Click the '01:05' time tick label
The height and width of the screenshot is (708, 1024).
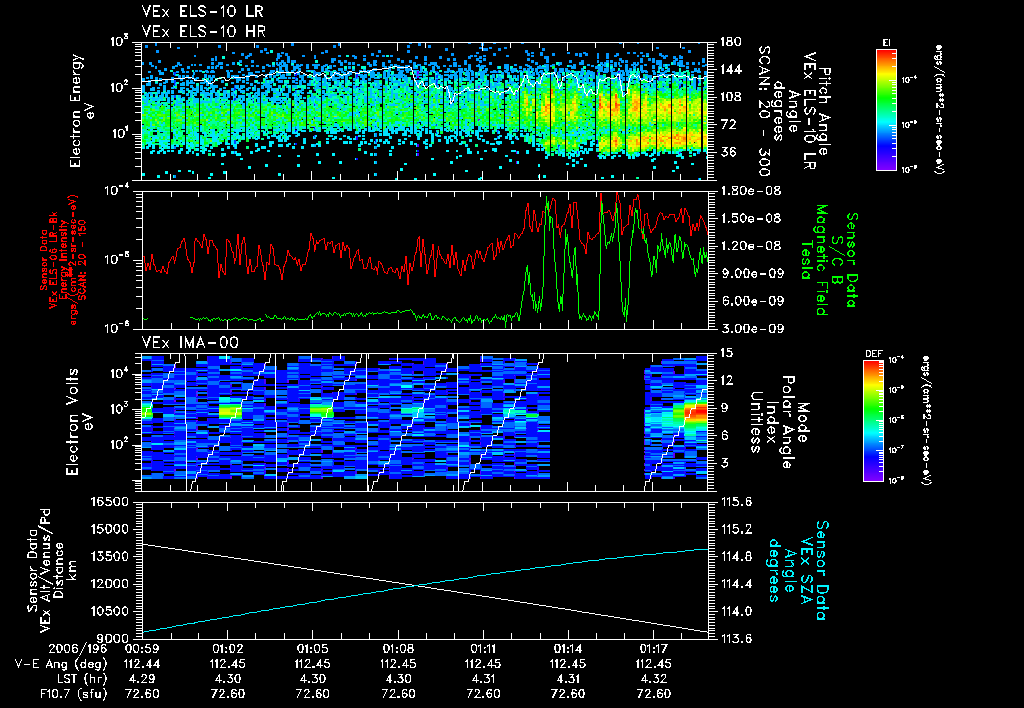pyautogui.click(x=312, y=649)
